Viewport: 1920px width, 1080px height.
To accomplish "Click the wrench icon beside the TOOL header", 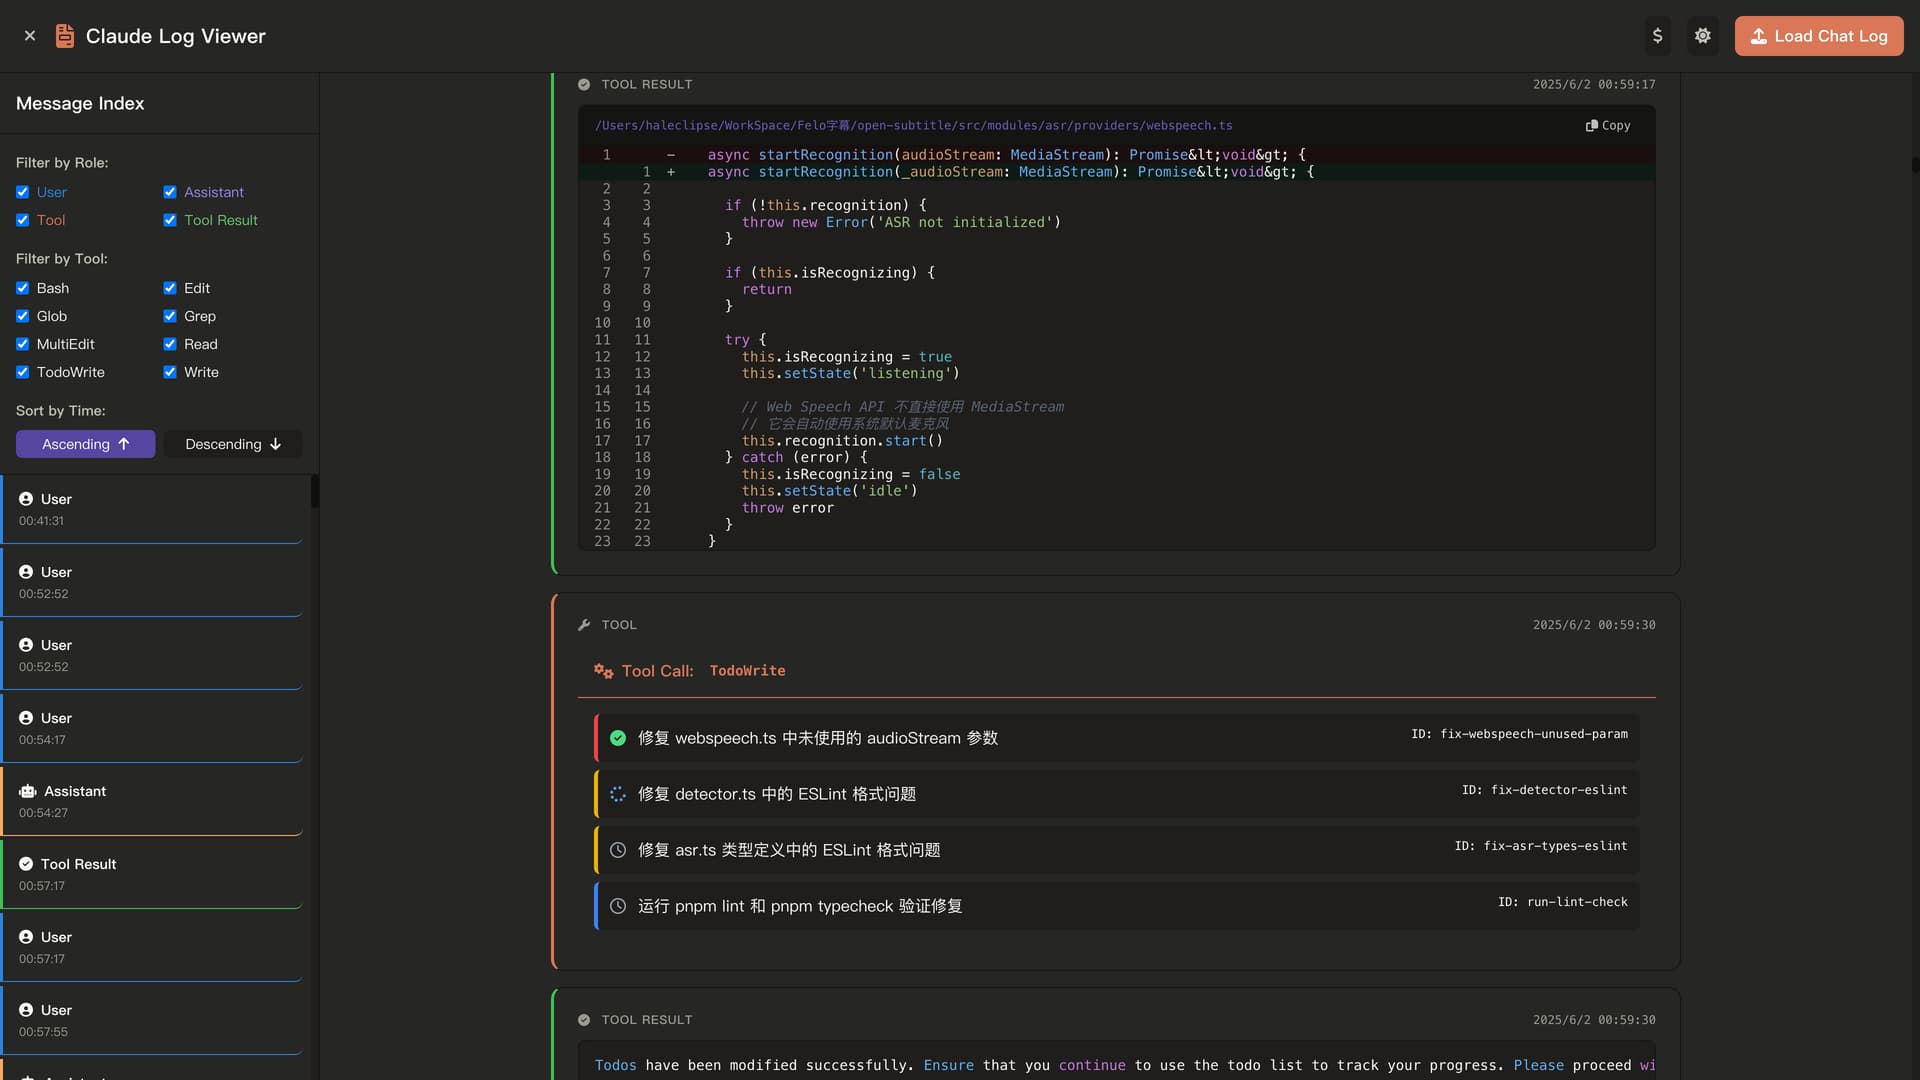I will click(x=584, y=625).
